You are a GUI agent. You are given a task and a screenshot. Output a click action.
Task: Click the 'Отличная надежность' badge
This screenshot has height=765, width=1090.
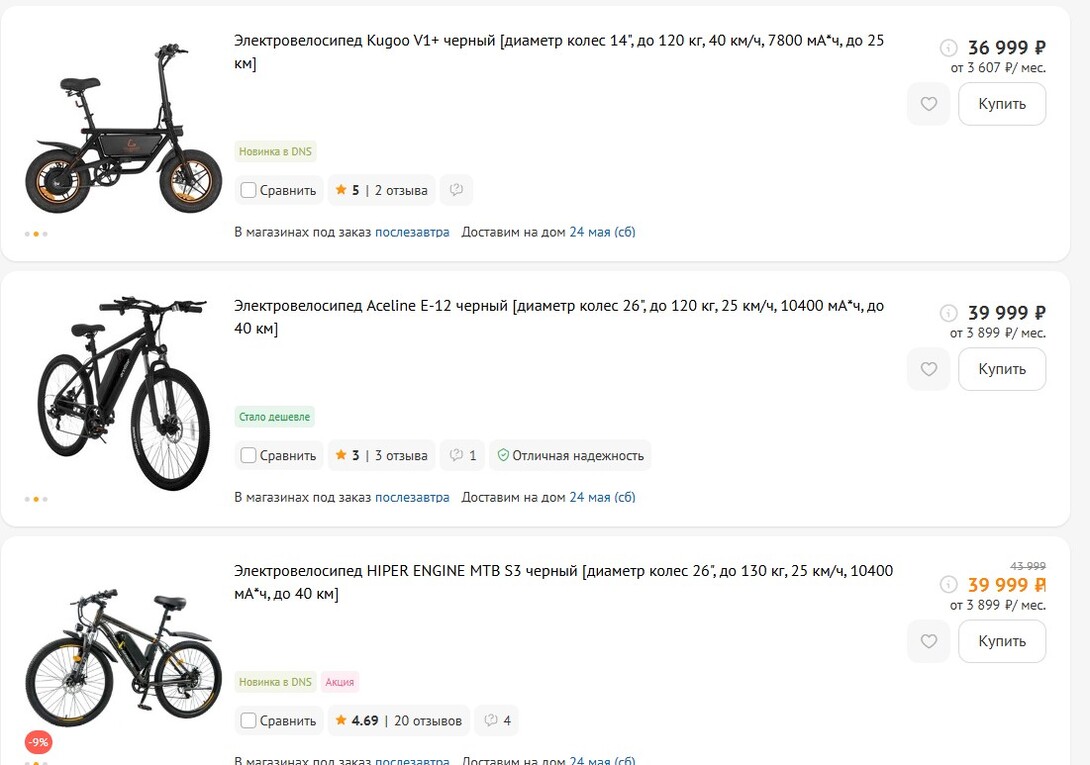(570, 455)
